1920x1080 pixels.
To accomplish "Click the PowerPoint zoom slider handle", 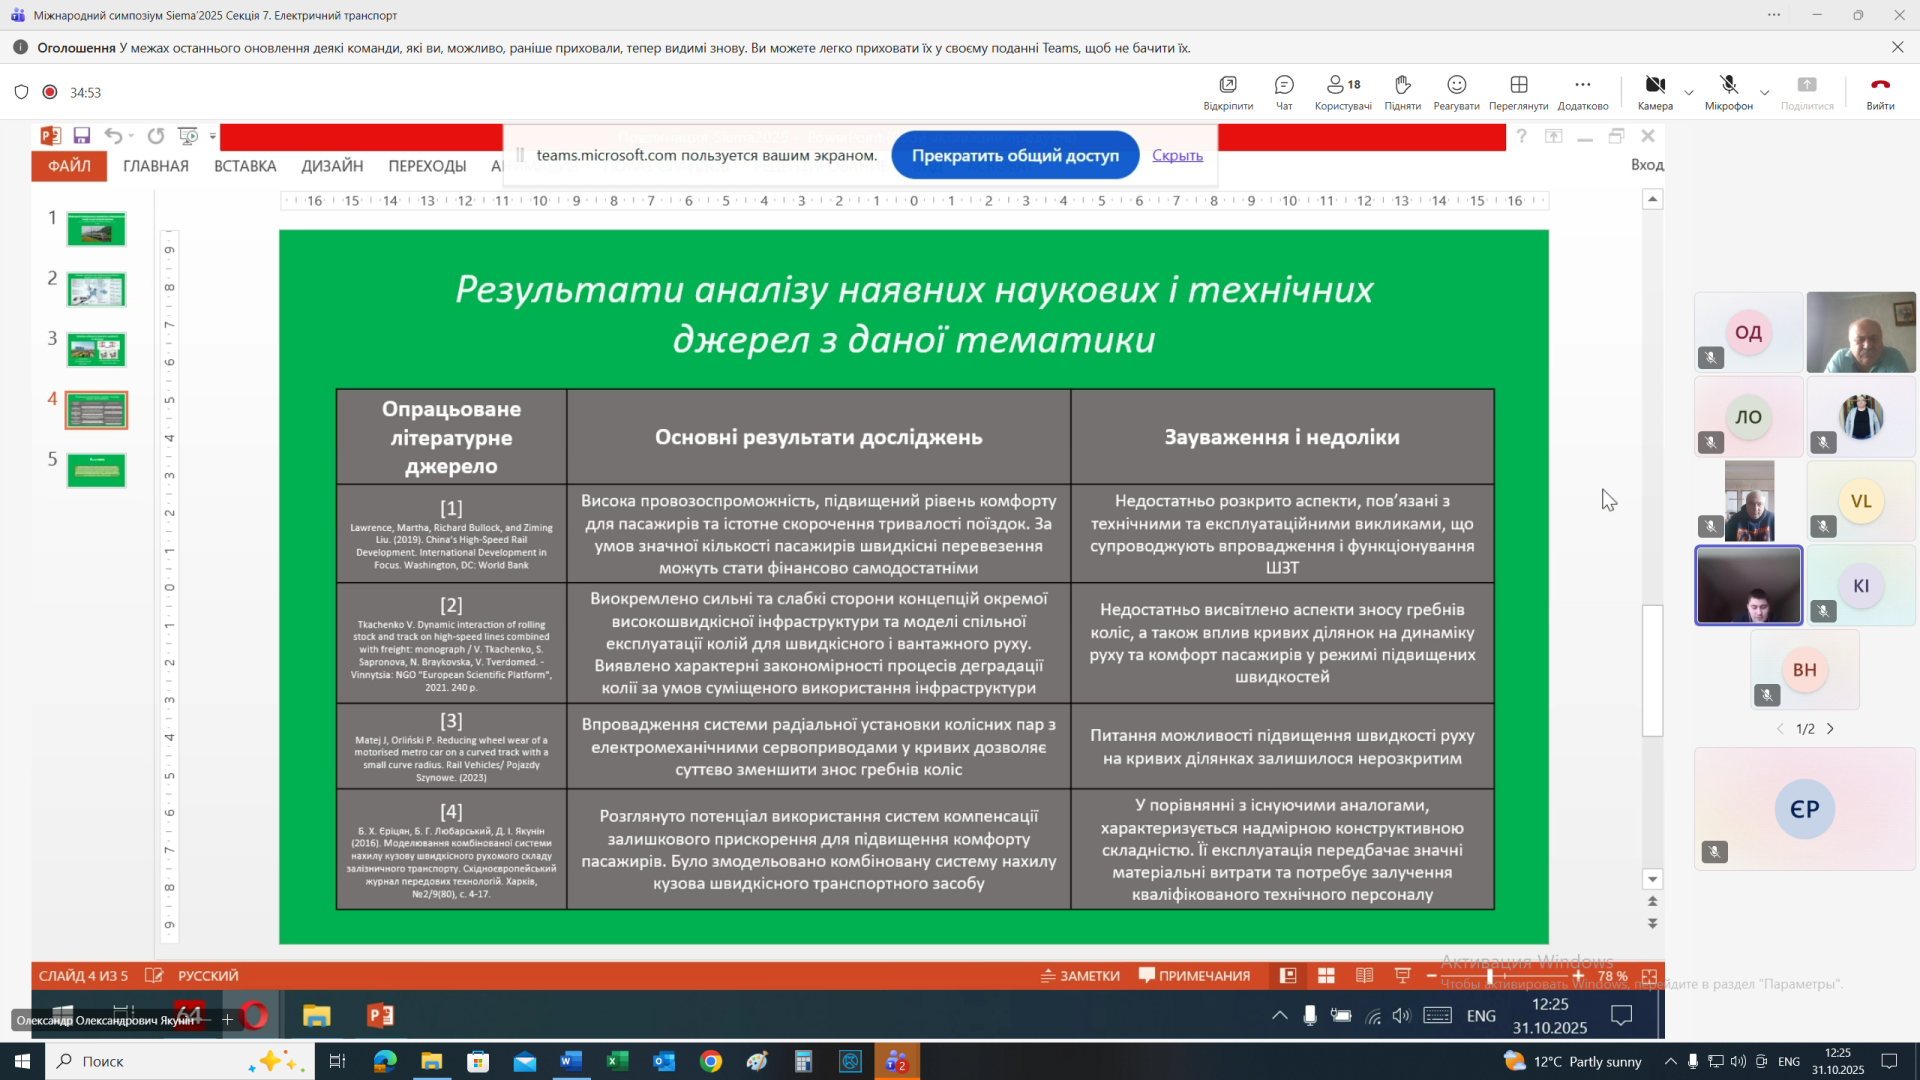I will point(1490,976).
